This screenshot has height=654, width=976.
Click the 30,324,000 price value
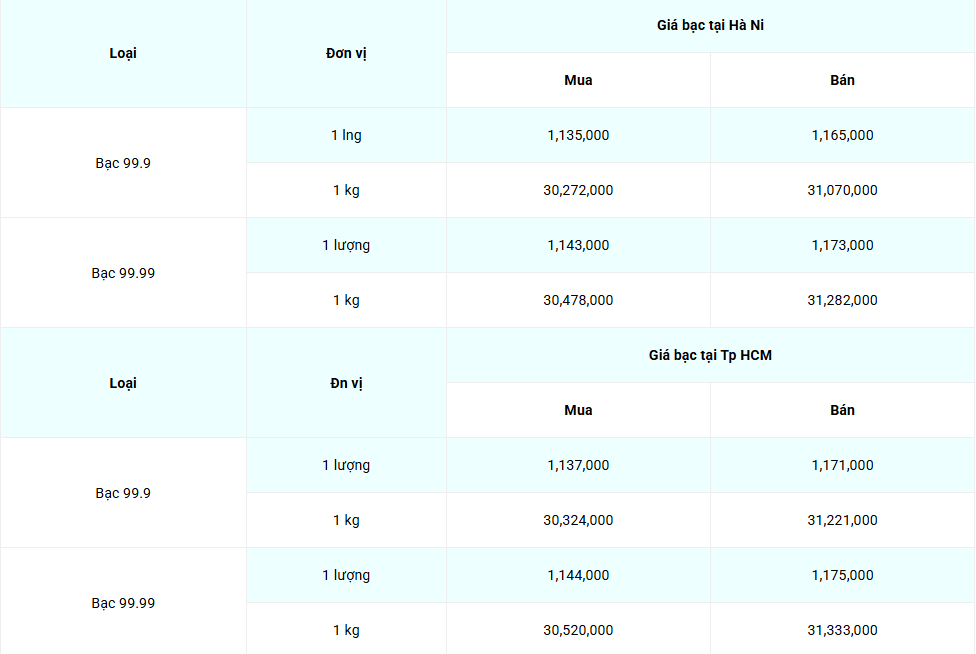pos(578,520)
